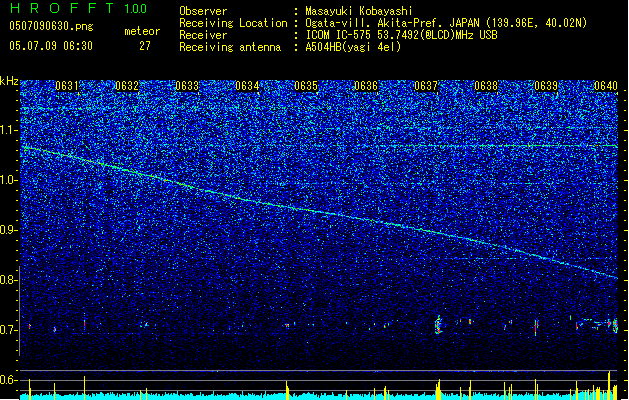Click the date stamp 05.07.09 06:30
The width and height of the screenshot is (629, 400).
[51, 46]
